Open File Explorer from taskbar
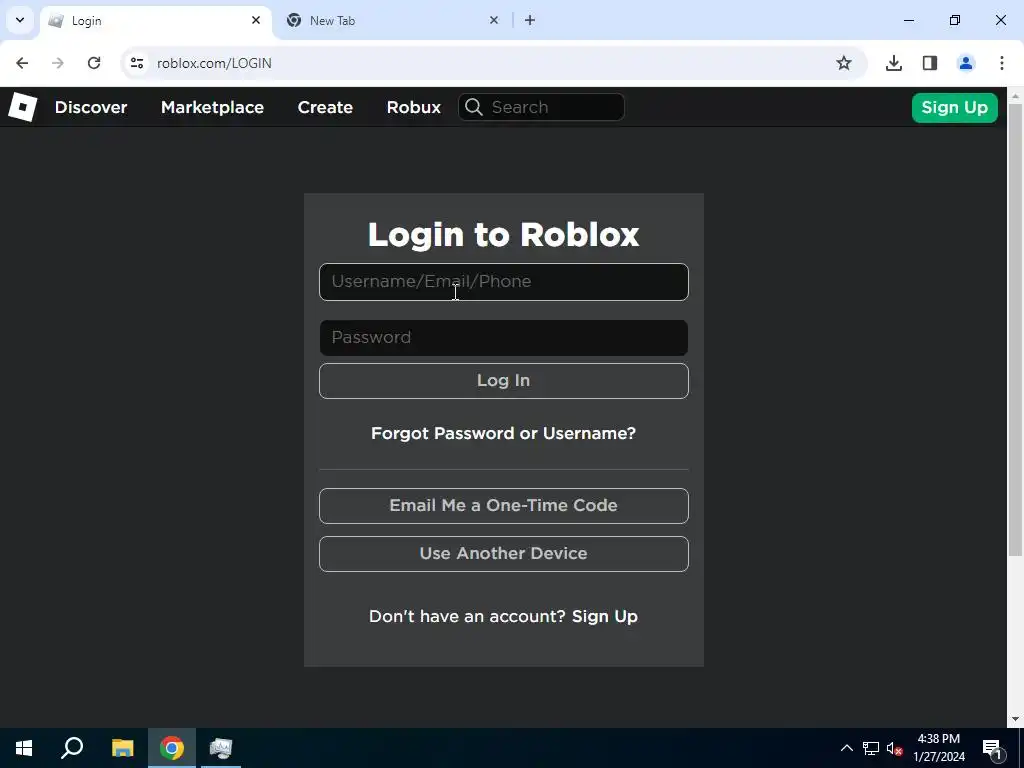The height and width of the screenshot is (768, 1024). point(122,748)
